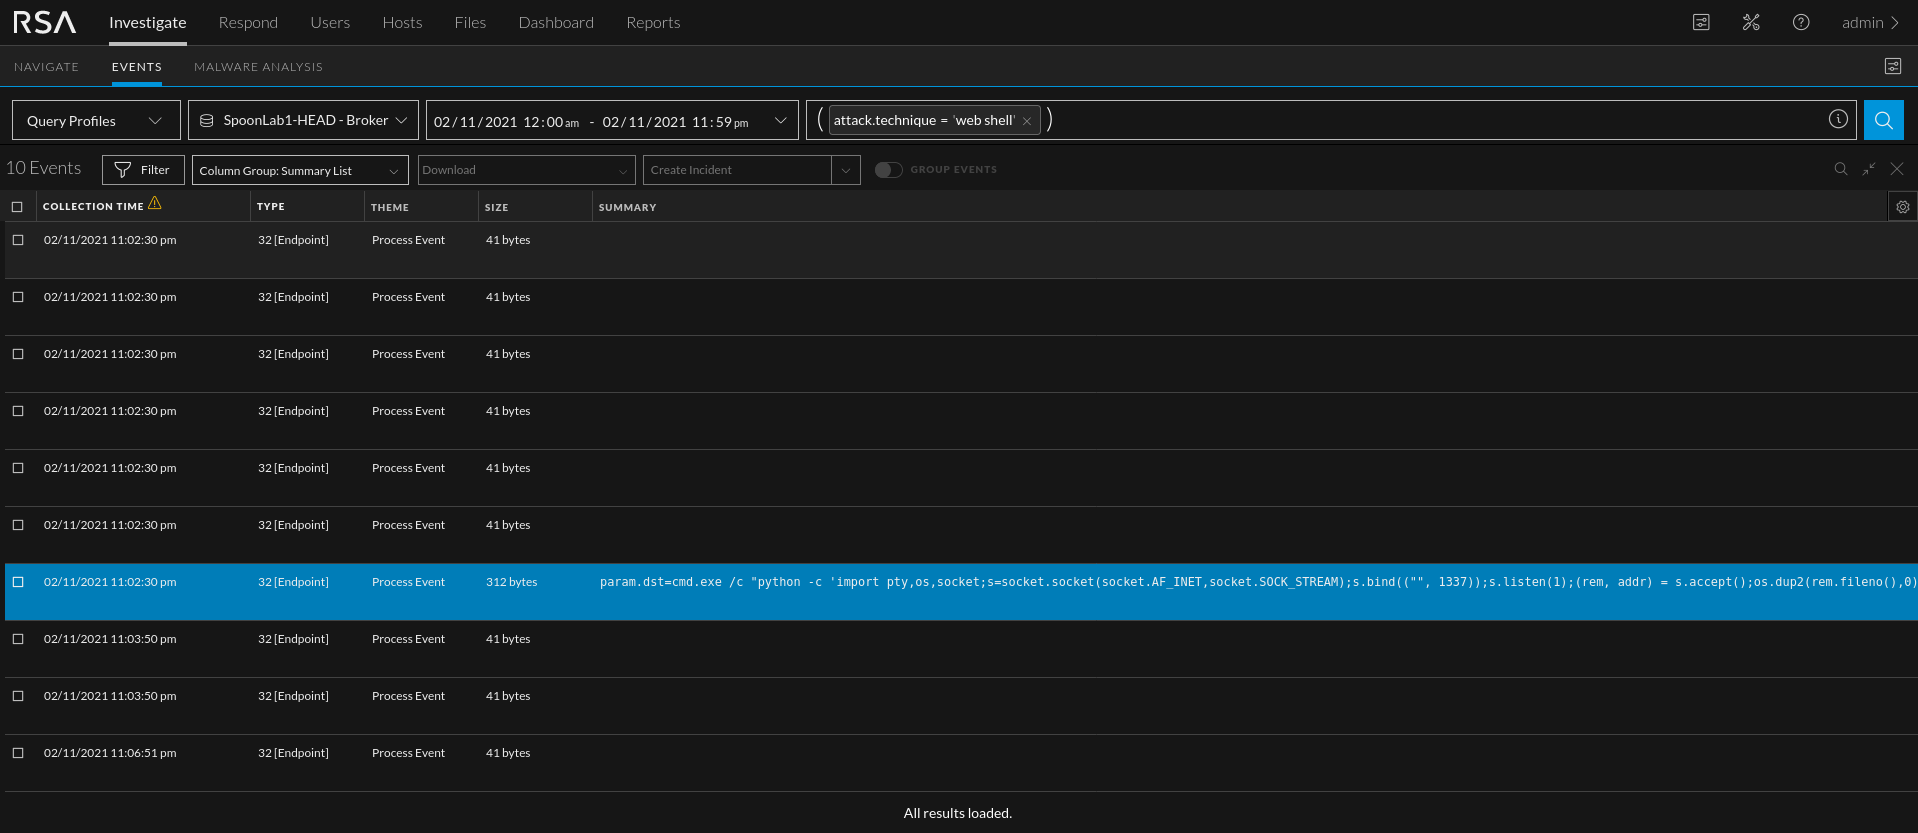This screenshot has height=833, width=1918.
Task: Go to the Navigate sub-tab
Action: pyautogui.click(x=46, y=67)
